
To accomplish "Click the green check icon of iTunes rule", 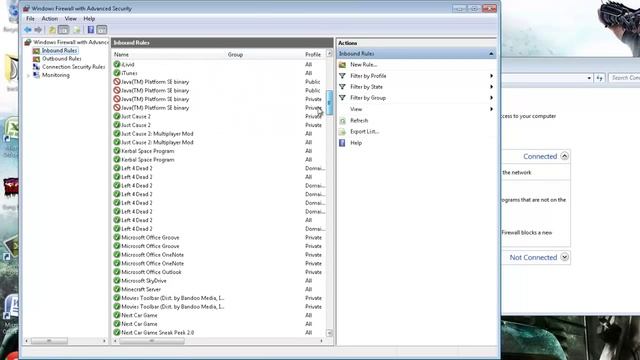I will [117, 73].
